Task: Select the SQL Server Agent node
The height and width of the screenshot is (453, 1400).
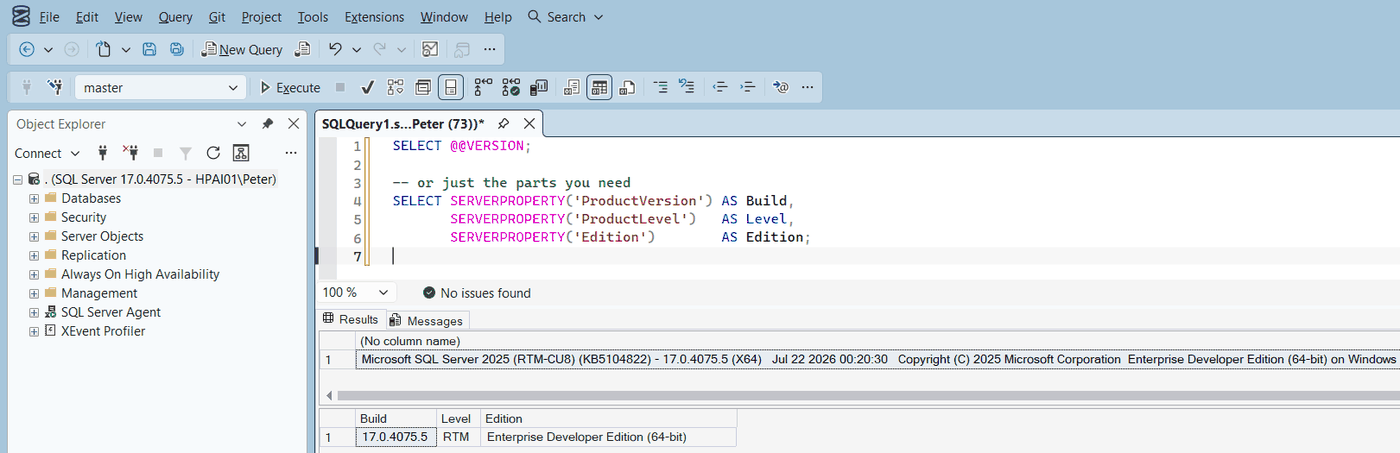Action: point(110,312)
